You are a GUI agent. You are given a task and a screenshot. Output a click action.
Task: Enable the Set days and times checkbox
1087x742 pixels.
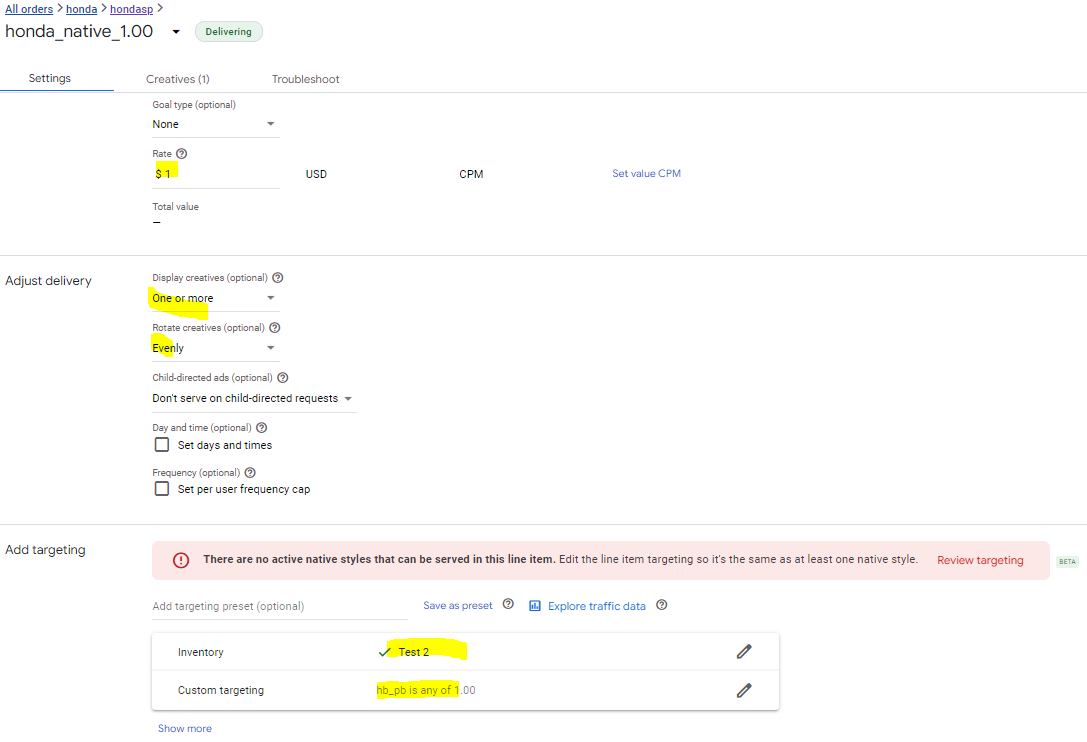pyautogui.click(x=162, y=445)
